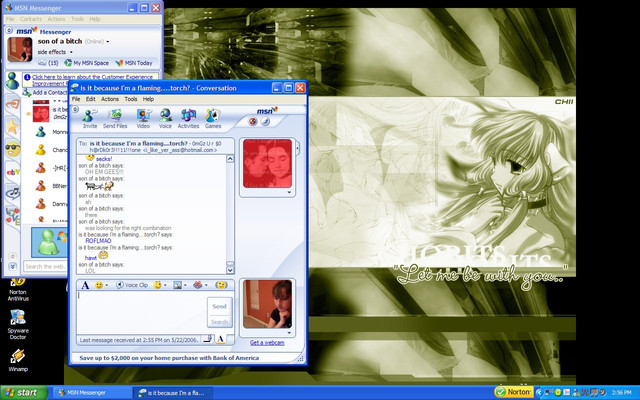Open the font settings A icon
Image resolution: width=640 pixels, height=400 pixels.
click(x=85, y=285)
